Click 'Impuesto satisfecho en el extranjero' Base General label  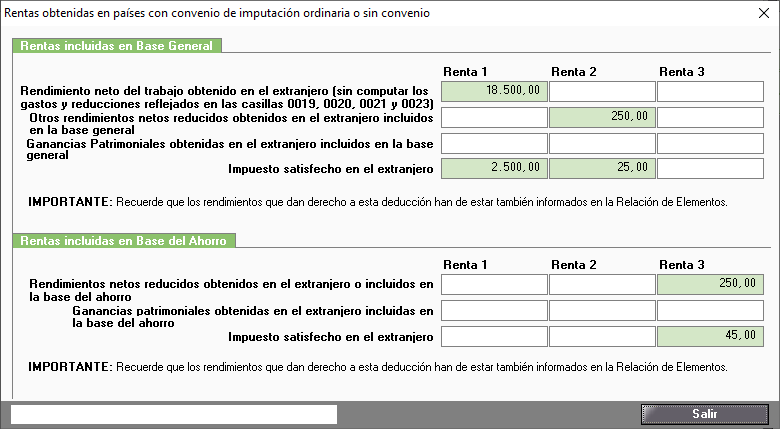coord(331,169)
